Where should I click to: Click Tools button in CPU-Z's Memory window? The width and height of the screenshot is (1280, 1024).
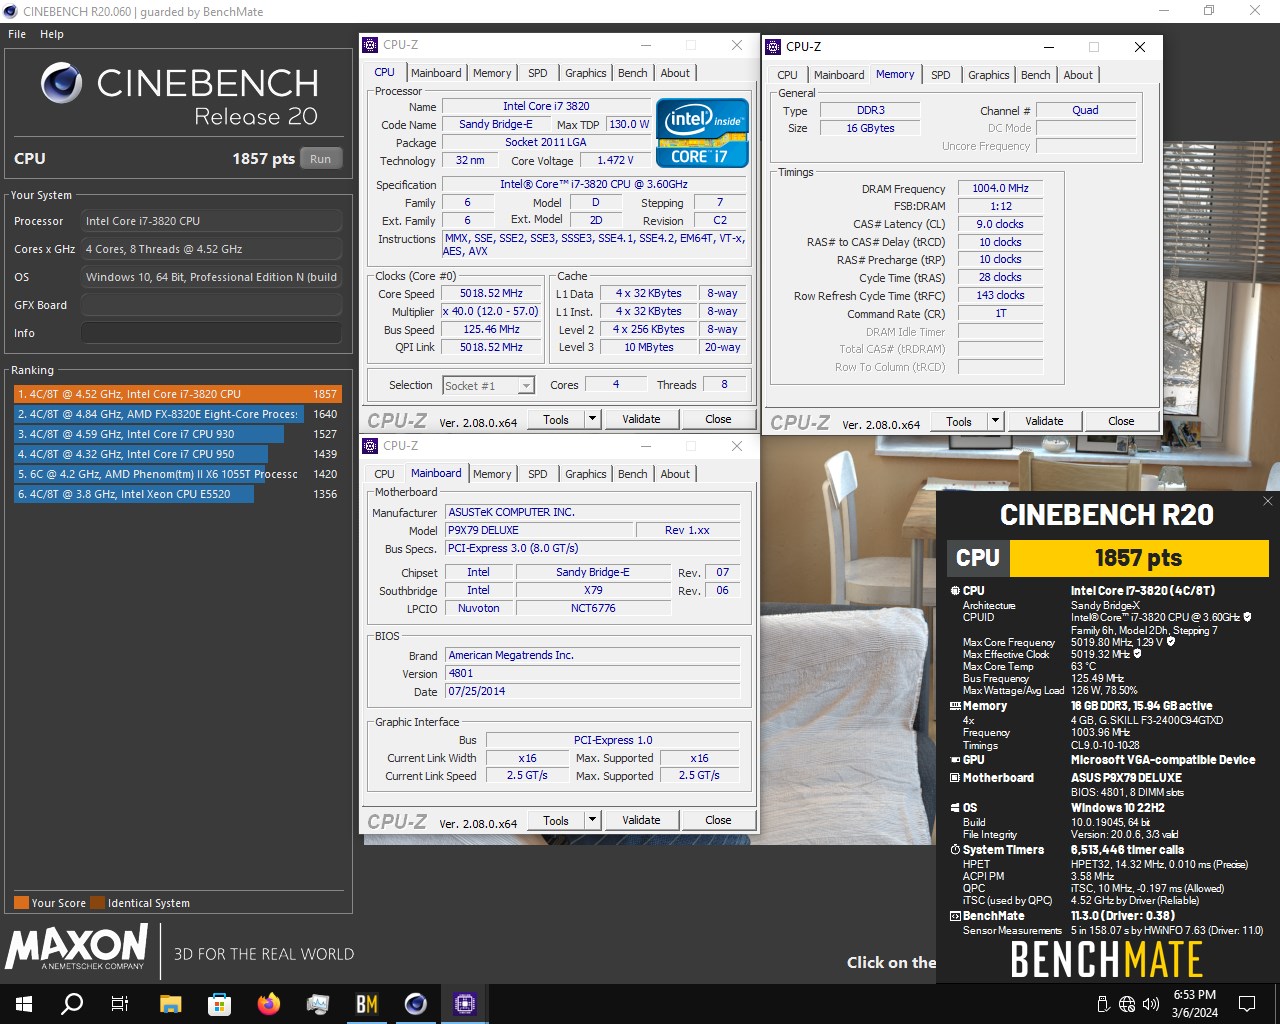coord(959,421)
